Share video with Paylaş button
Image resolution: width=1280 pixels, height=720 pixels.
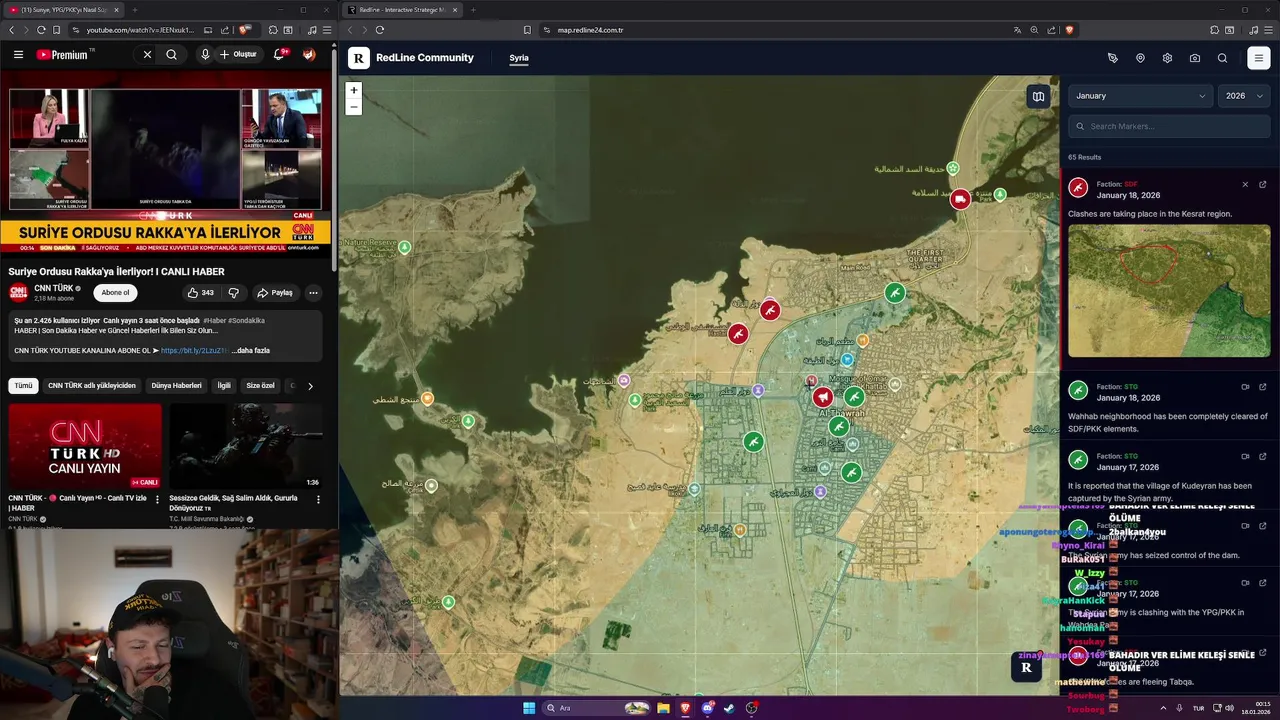click(x=275, y=293)
